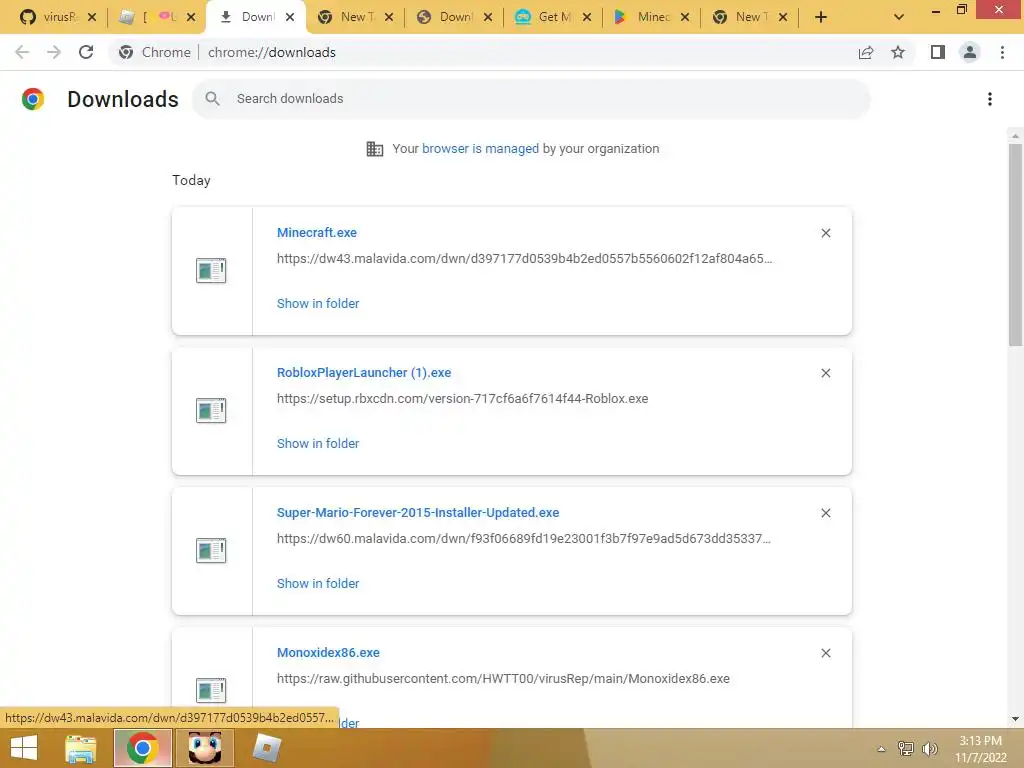The height and width of the screenshot is (768, 1024).
Task: Bookmark this page with the star icon
Action: point(898,52)
